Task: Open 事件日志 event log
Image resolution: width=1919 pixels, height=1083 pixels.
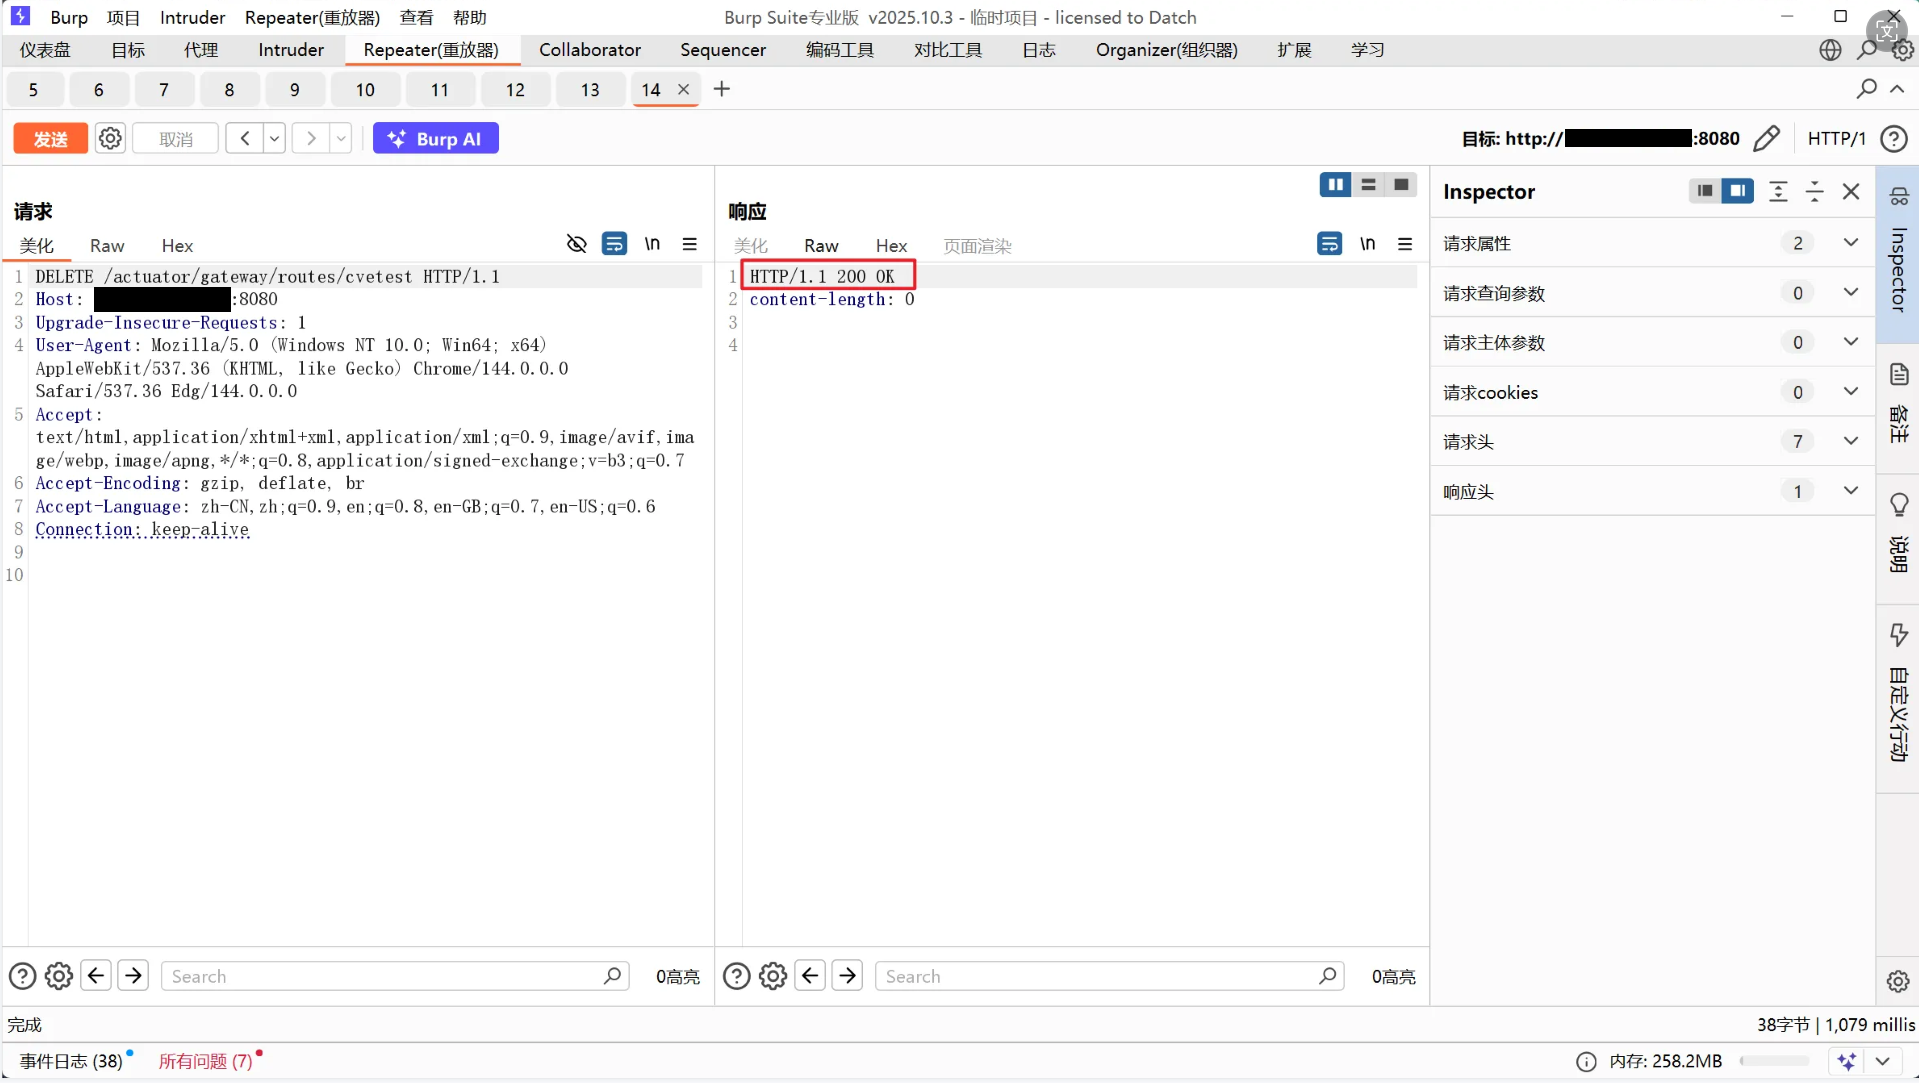Action: pos(71,1061)
